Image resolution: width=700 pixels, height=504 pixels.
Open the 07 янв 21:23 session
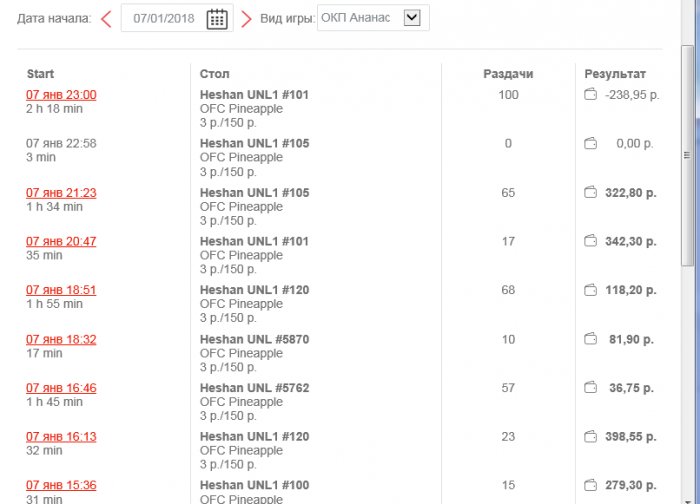tap(61, 193)
